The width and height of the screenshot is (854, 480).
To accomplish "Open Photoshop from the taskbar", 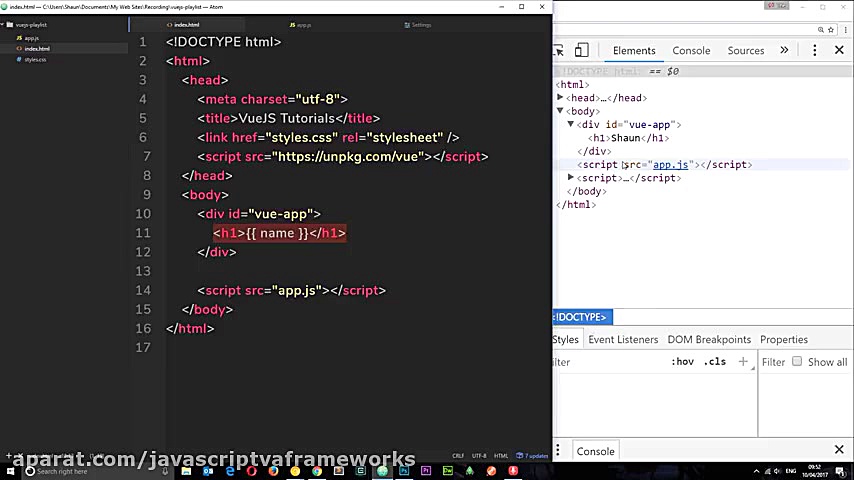I will (x=404, y=471).
